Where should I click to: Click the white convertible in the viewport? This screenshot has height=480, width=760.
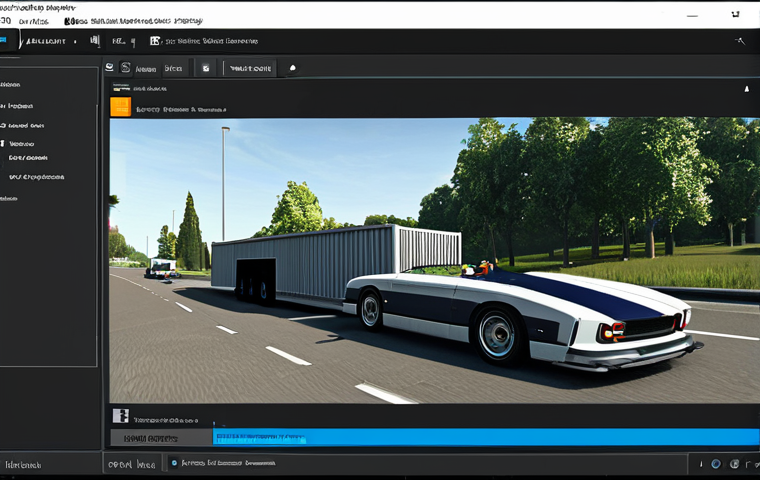(521, 320)
